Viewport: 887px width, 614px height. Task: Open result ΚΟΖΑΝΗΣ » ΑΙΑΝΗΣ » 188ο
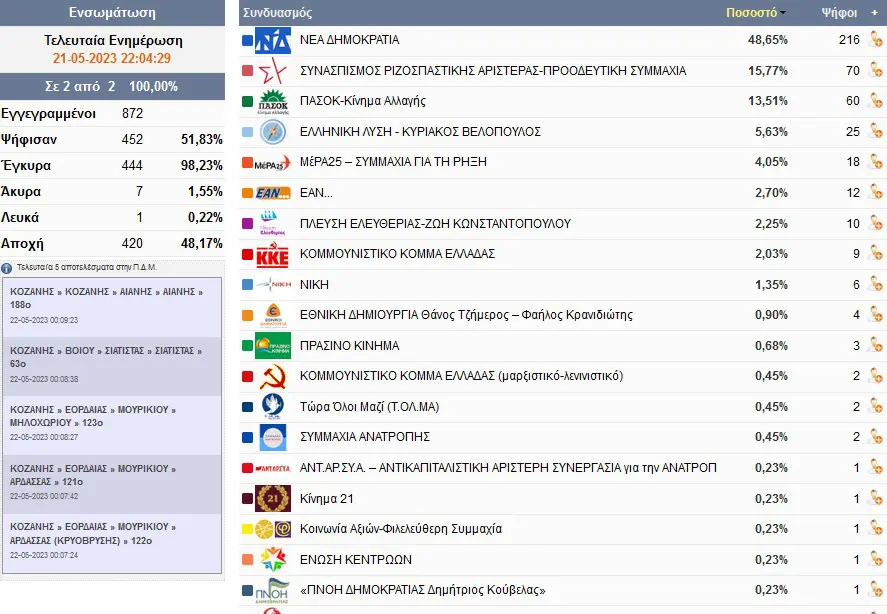coord(112,307)
